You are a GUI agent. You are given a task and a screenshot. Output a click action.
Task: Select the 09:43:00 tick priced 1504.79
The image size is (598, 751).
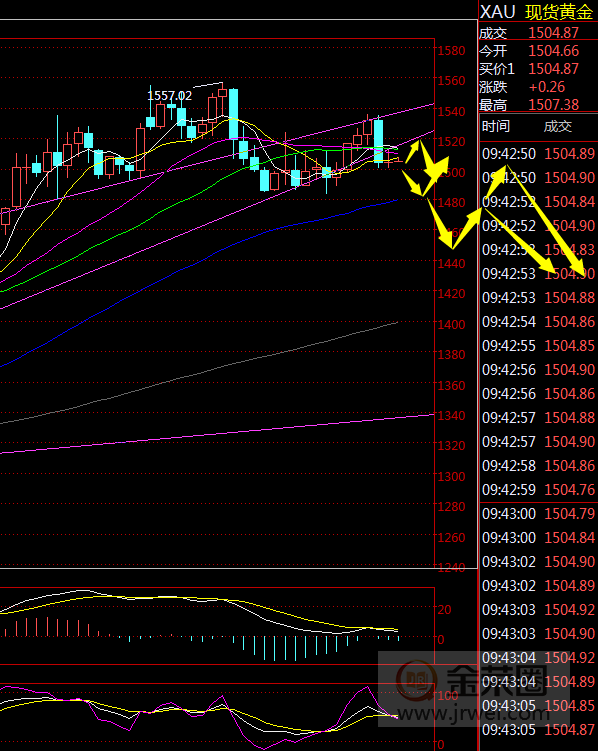(x=539, y=513)
